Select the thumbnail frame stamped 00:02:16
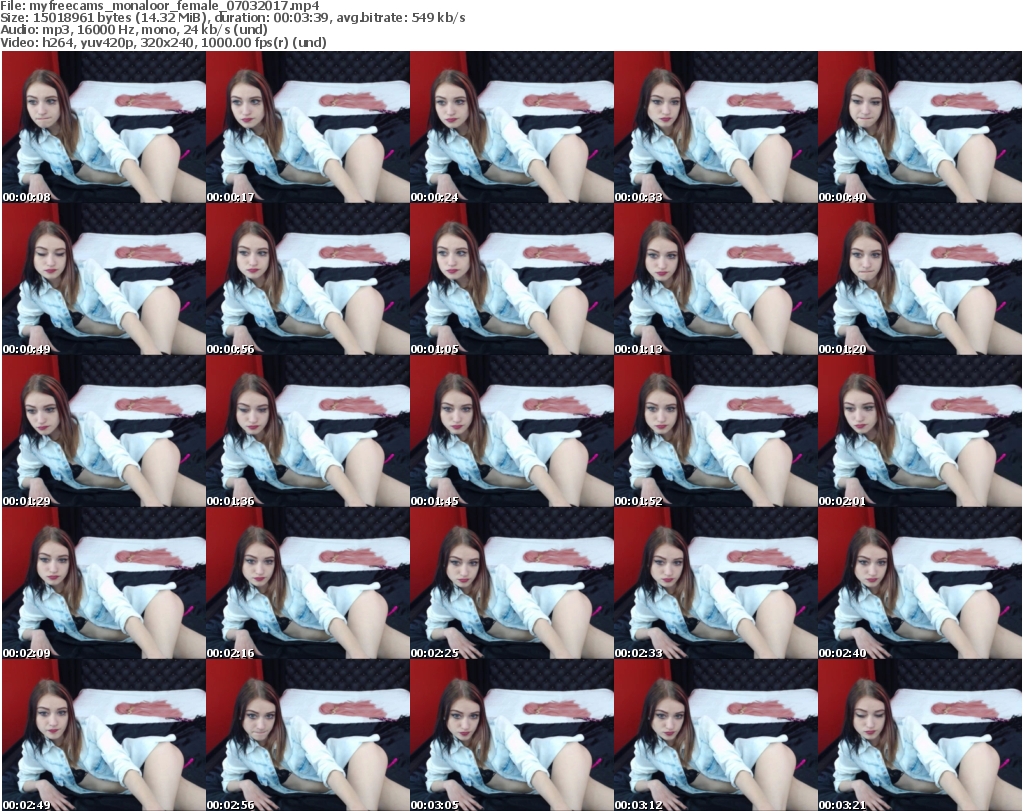This screenshot has height=811, width=1024. [x=308, y=584]
